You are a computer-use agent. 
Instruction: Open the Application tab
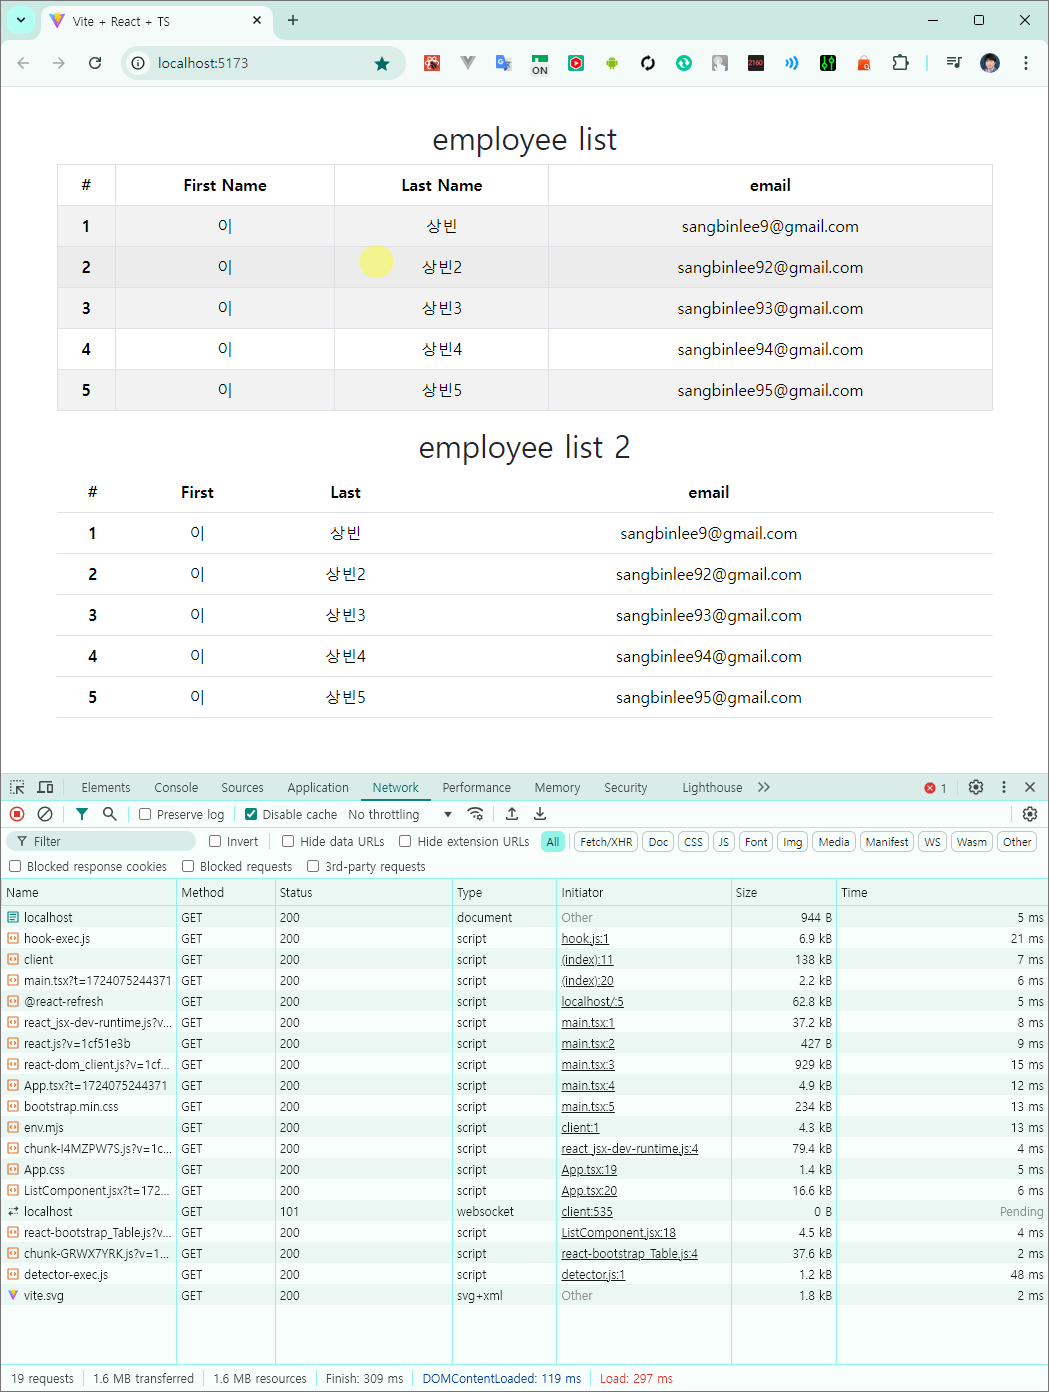[x=318, y=788]
